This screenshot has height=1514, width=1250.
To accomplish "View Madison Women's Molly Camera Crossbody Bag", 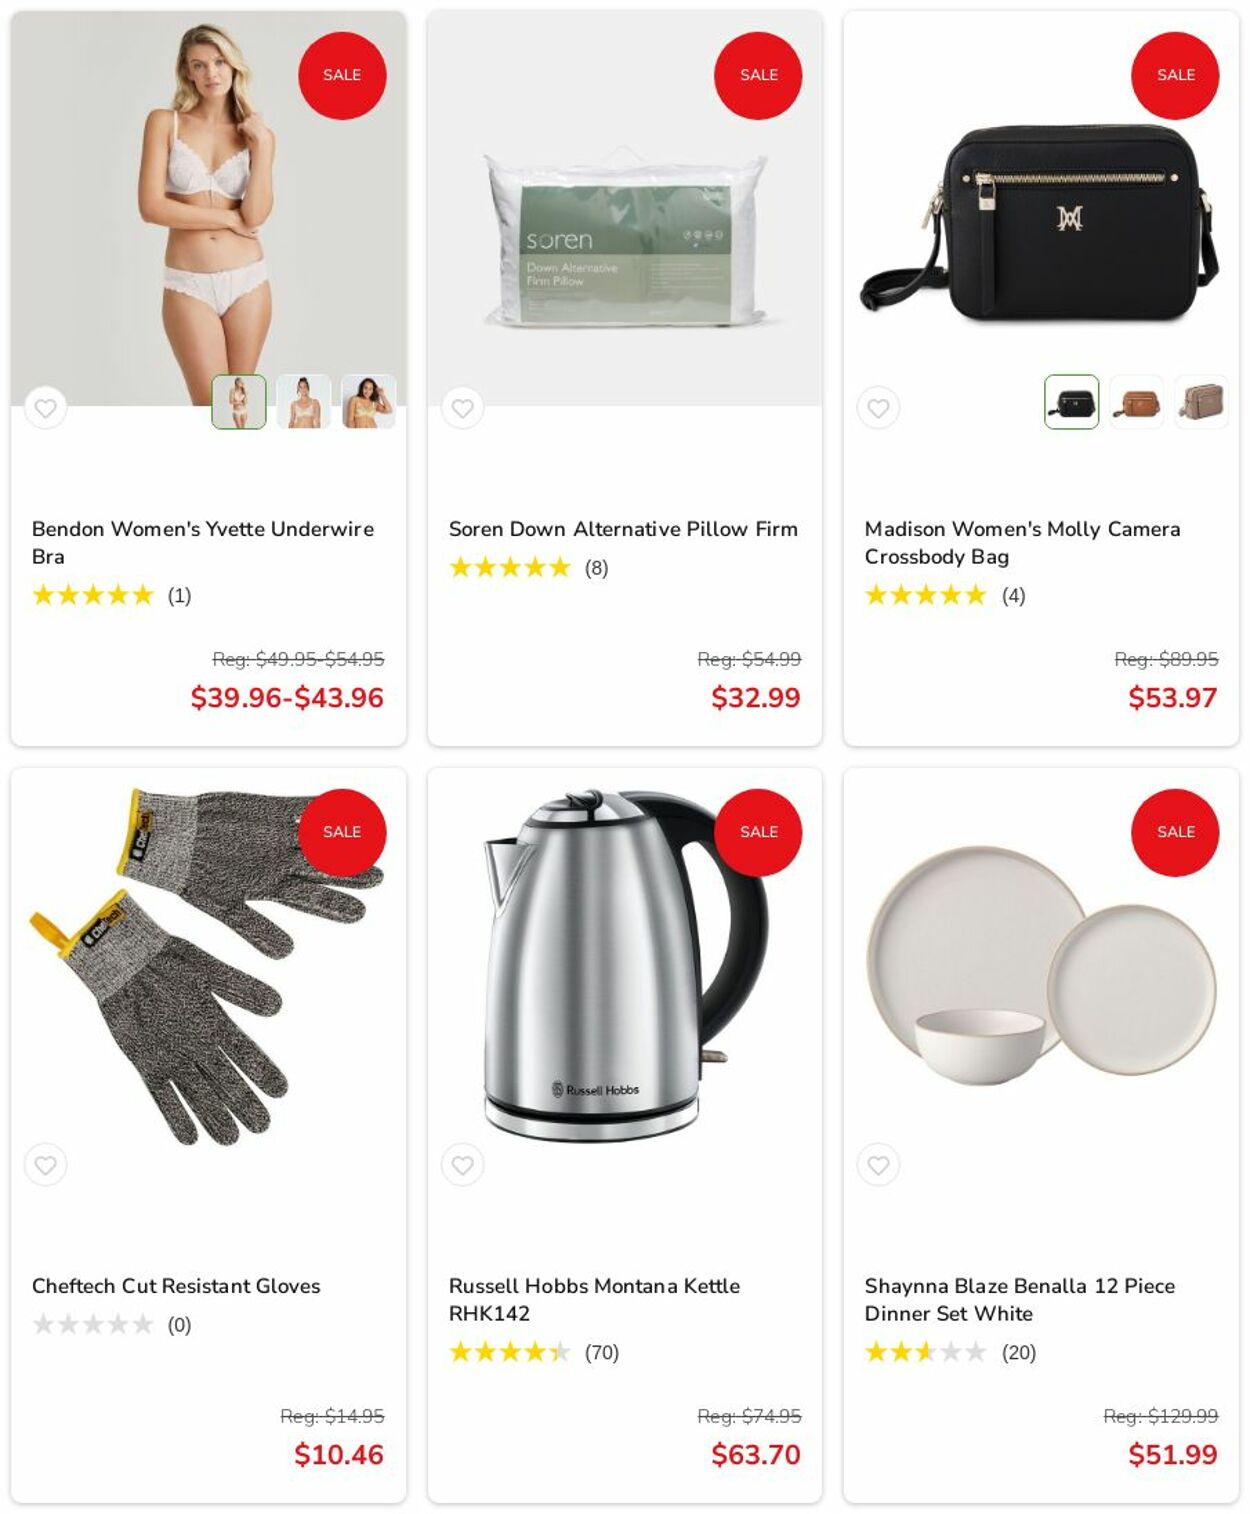I will [1022, 543].
